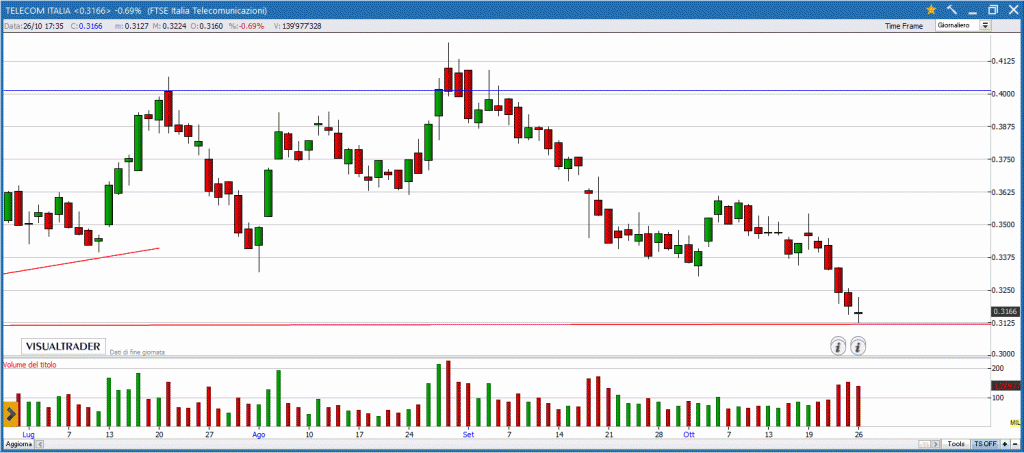Click the gold favorites star in title bar
This screenshot has width=1024, height=453.
point(931,9)
